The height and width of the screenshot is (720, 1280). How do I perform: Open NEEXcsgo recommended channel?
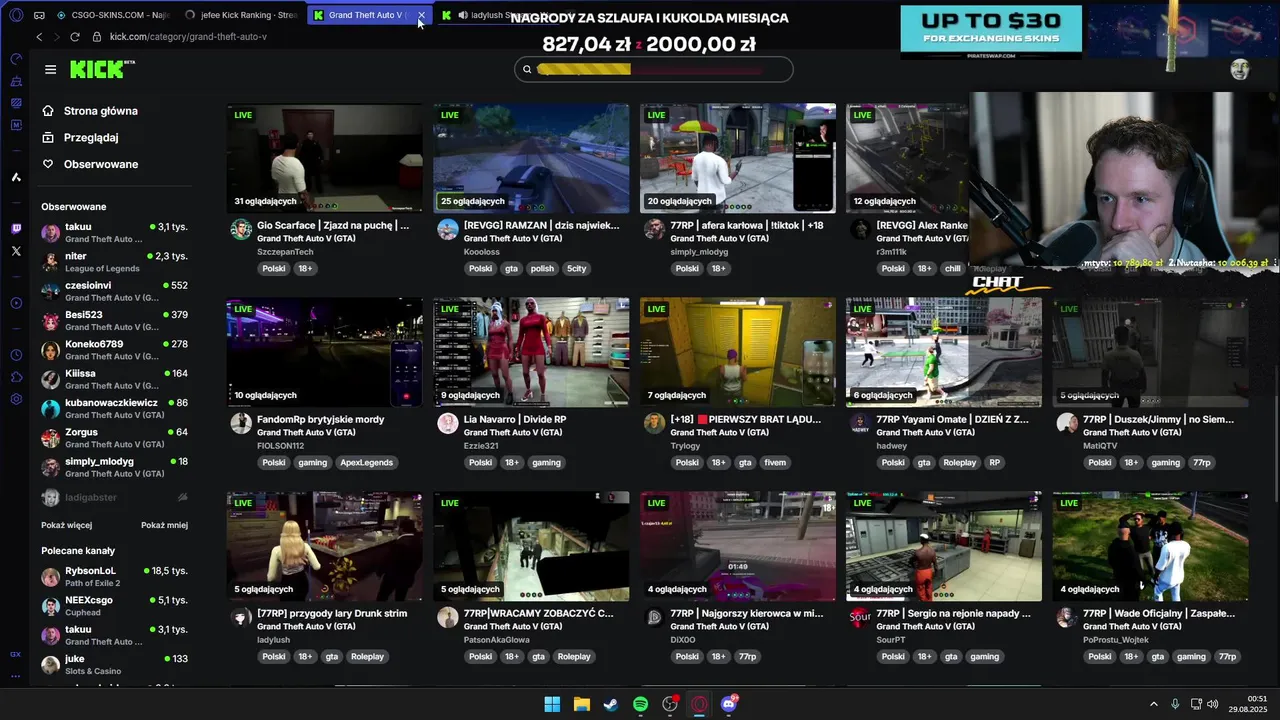[x=114, y=605]
